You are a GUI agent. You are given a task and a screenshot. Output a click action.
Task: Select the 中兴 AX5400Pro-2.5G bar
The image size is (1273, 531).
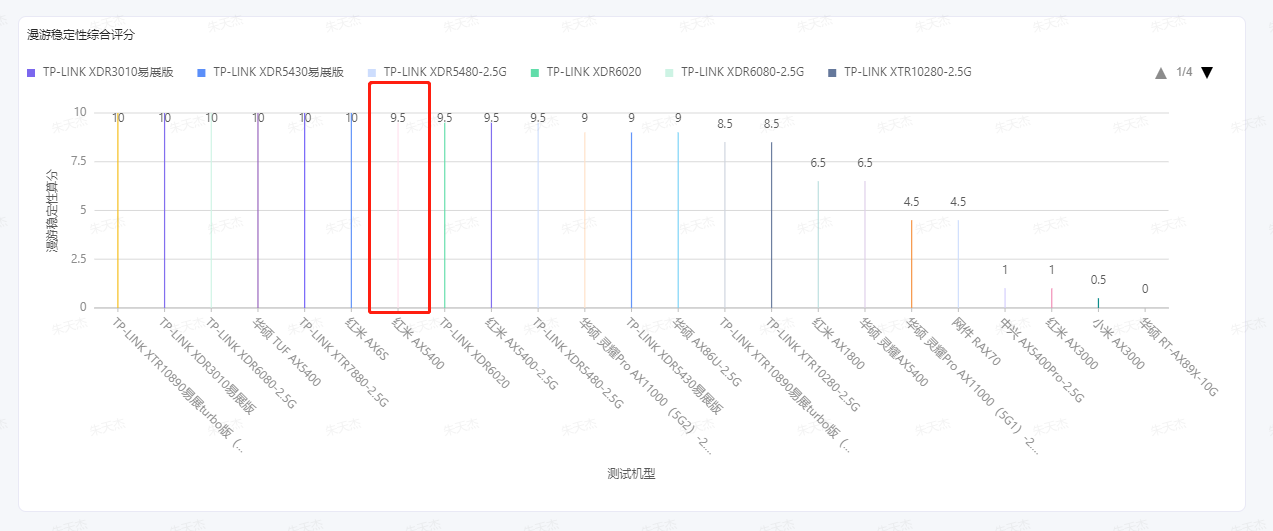click(1005, 298)
